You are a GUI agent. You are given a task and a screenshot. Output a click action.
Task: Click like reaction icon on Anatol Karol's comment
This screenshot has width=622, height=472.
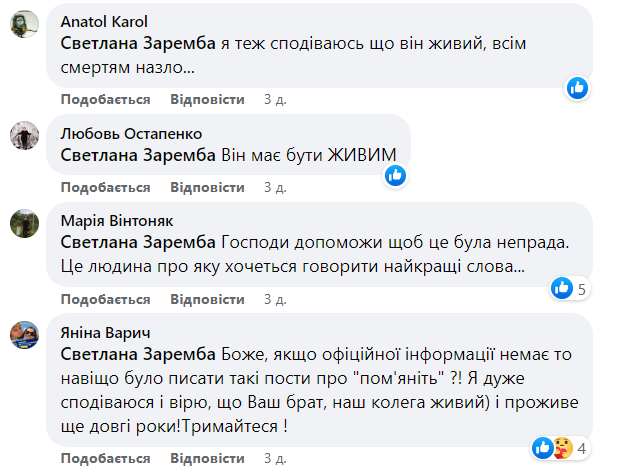pos(577,88)
